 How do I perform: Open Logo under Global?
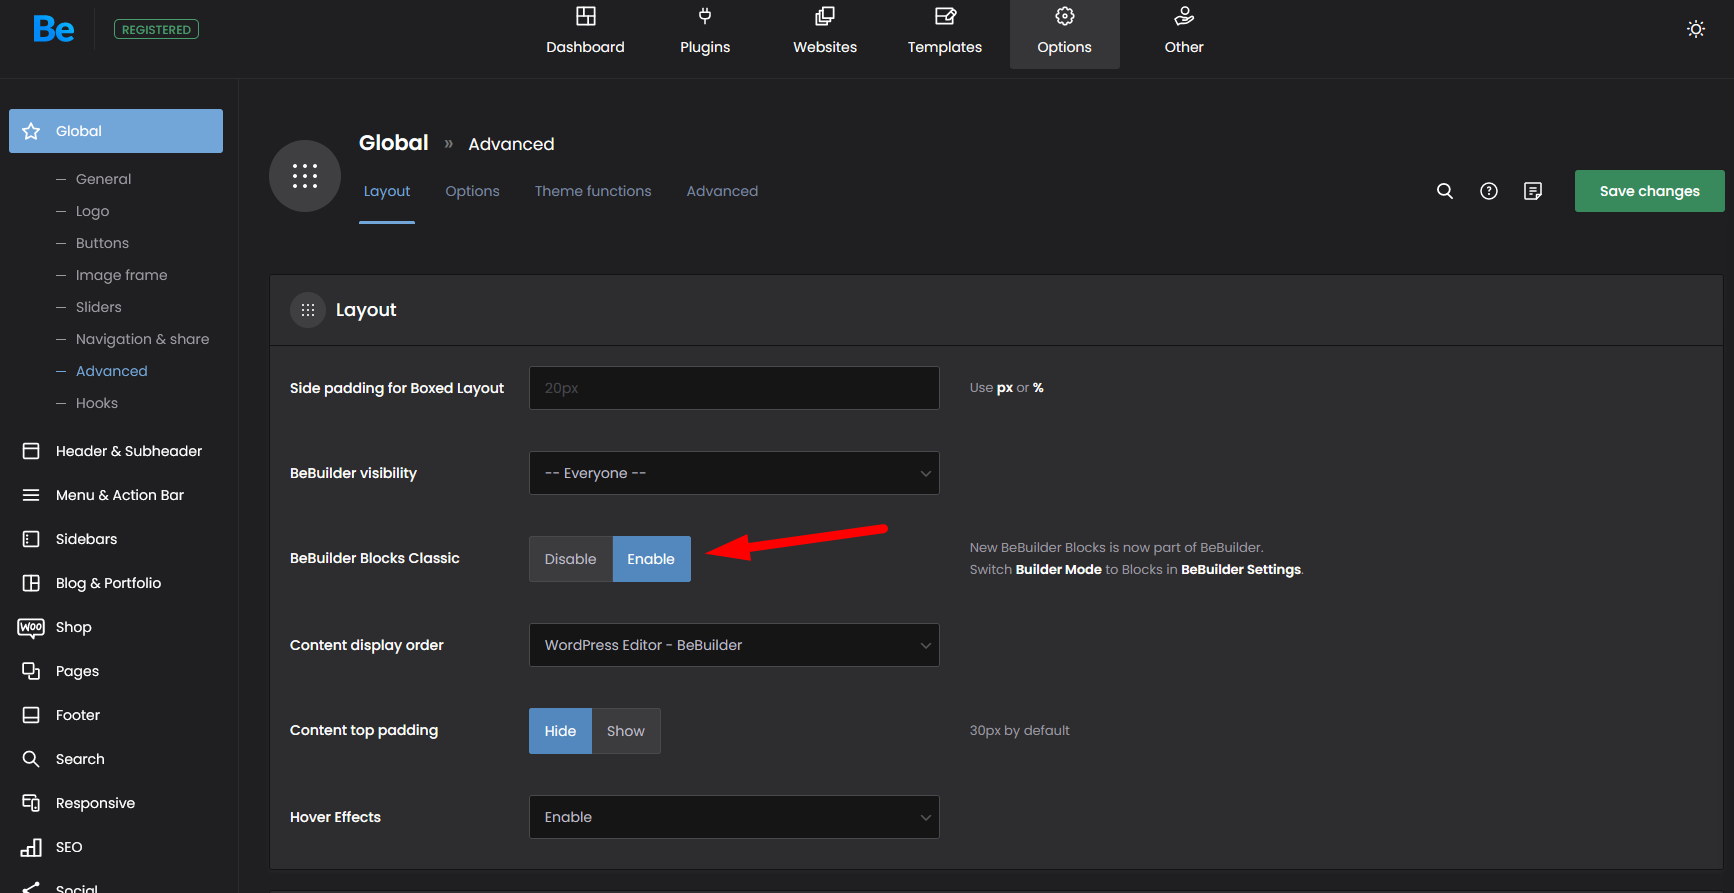coord(92,211)
